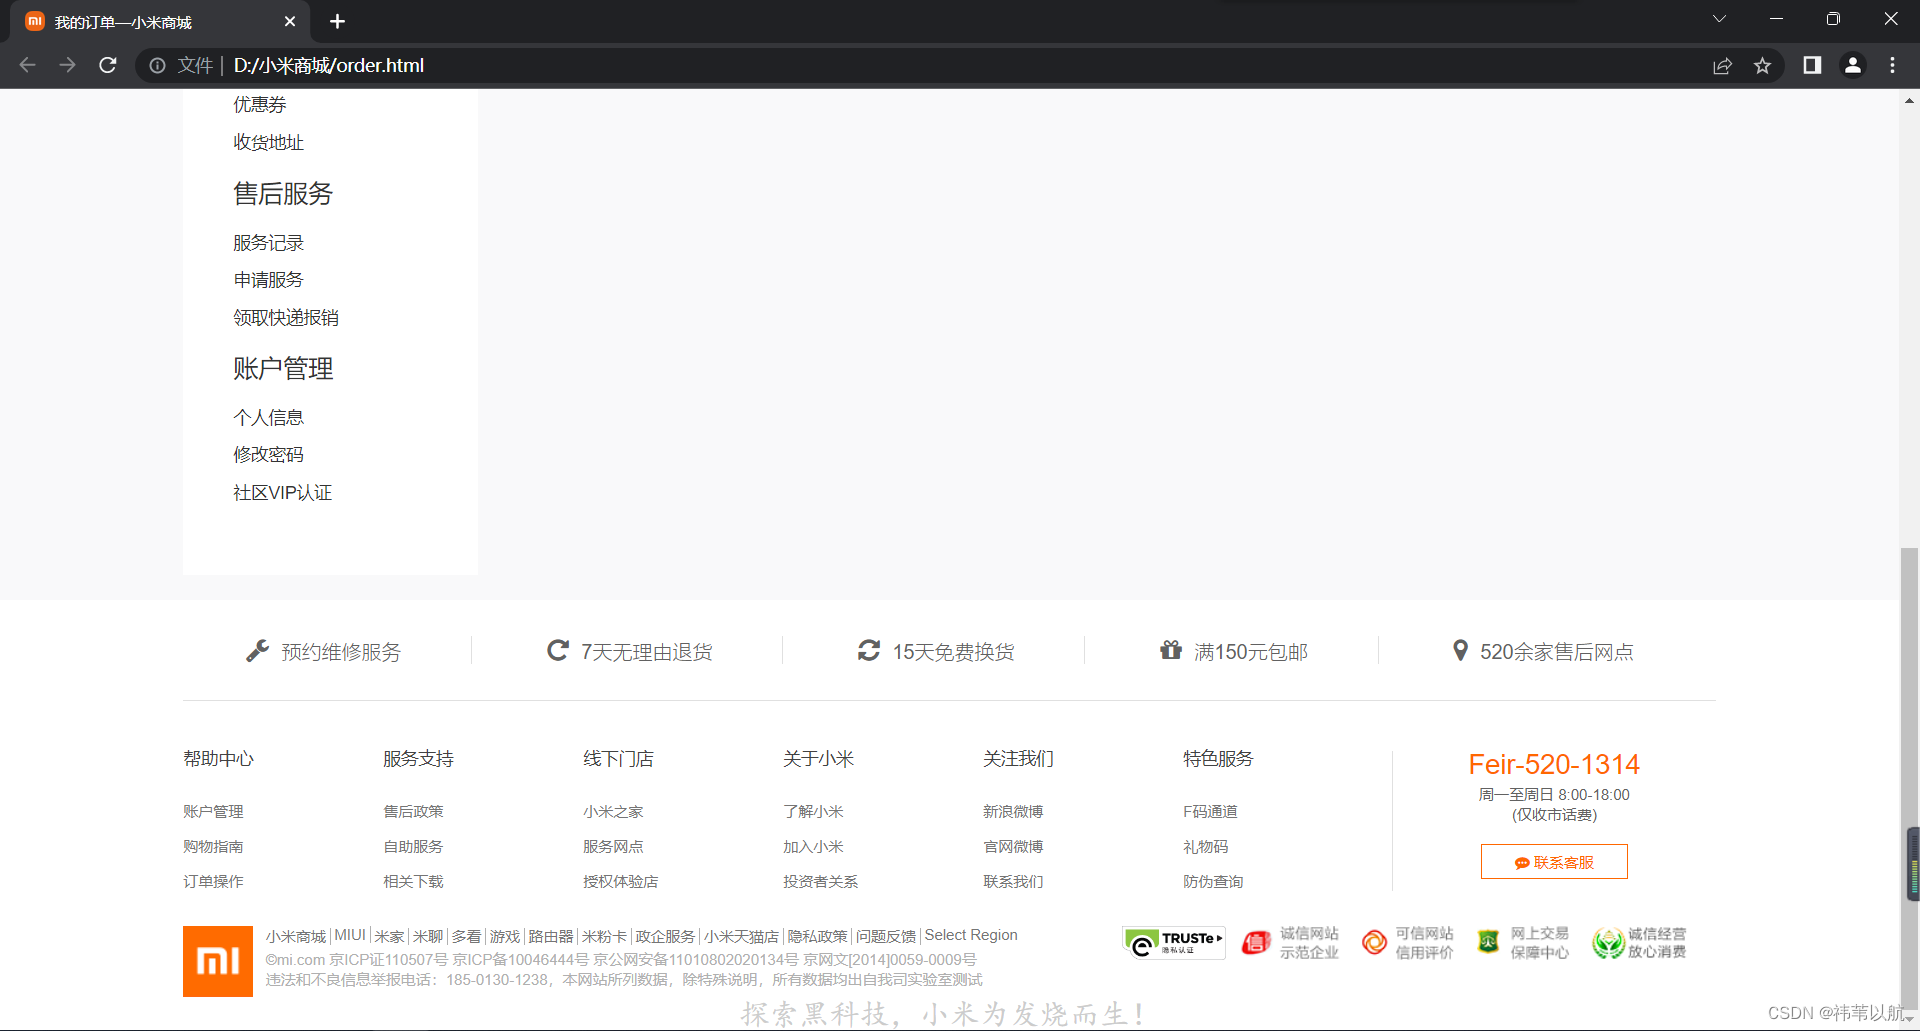Click the 可信网站信用评价 badge

(1408, 942)
